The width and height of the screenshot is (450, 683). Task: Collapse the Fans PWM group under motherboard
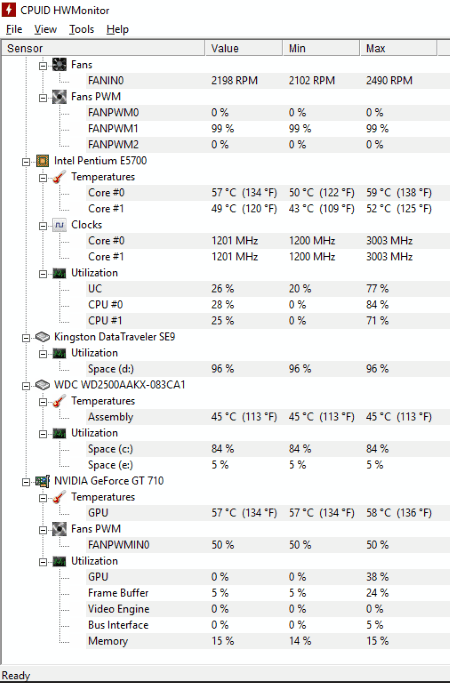pos(43,98)
